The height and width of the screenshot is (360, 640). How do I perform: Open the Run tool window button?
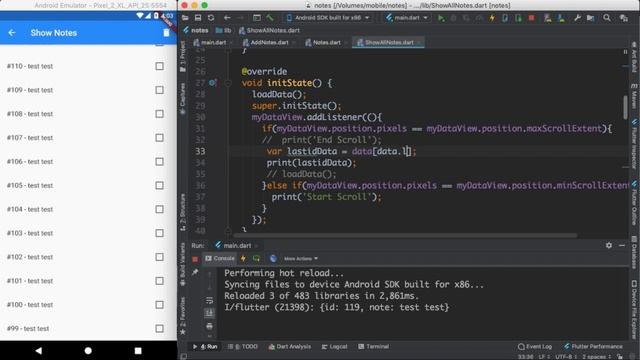pyautogui.click(x=205, y=347)
